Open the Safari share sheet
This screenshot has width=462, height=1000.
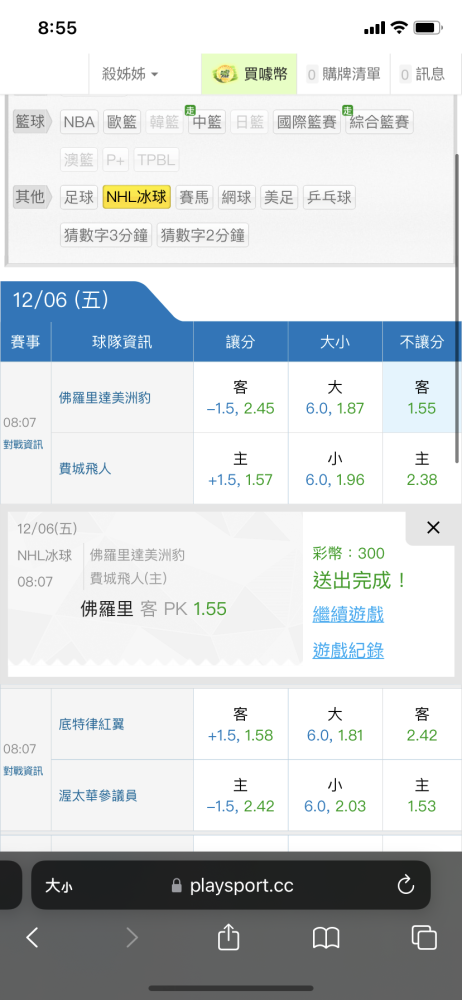point(228,937)
